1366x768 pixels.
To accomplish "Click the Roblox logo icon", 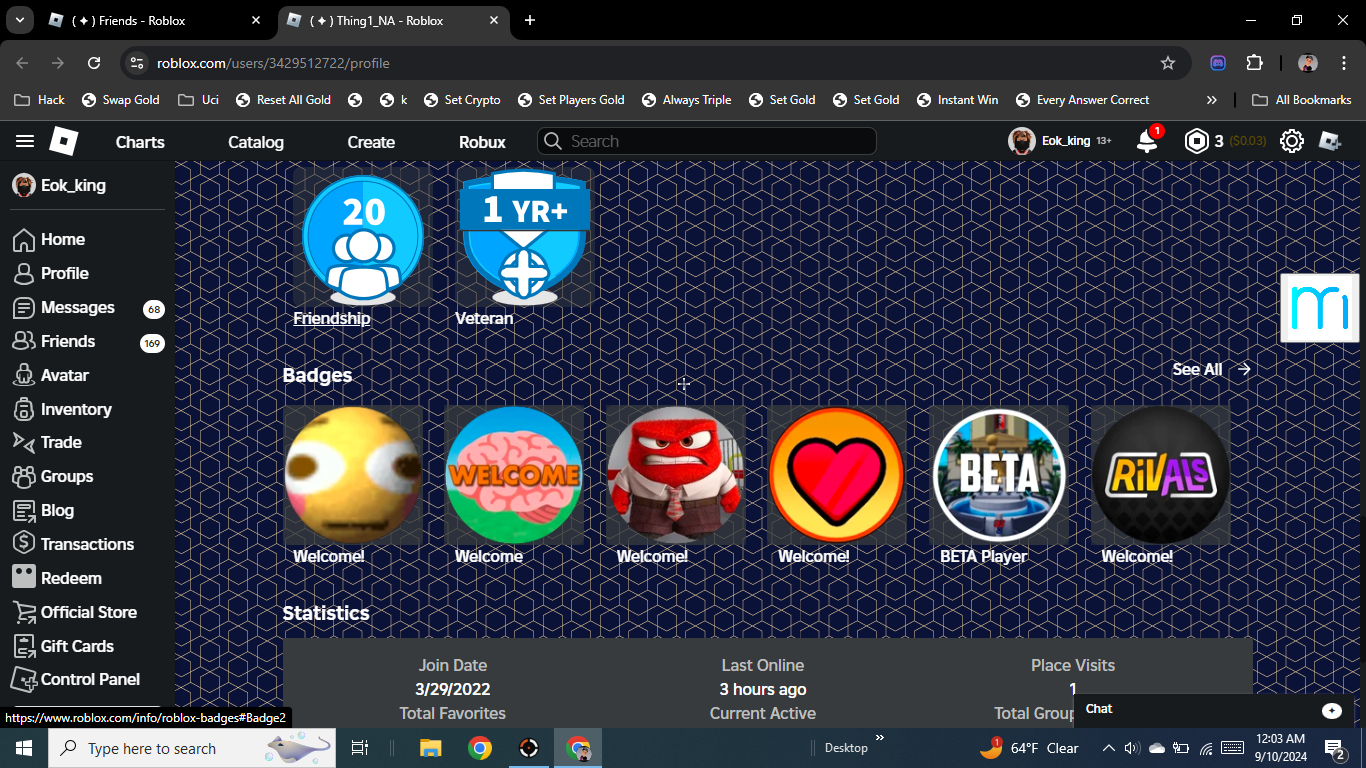I will (64, 141).
